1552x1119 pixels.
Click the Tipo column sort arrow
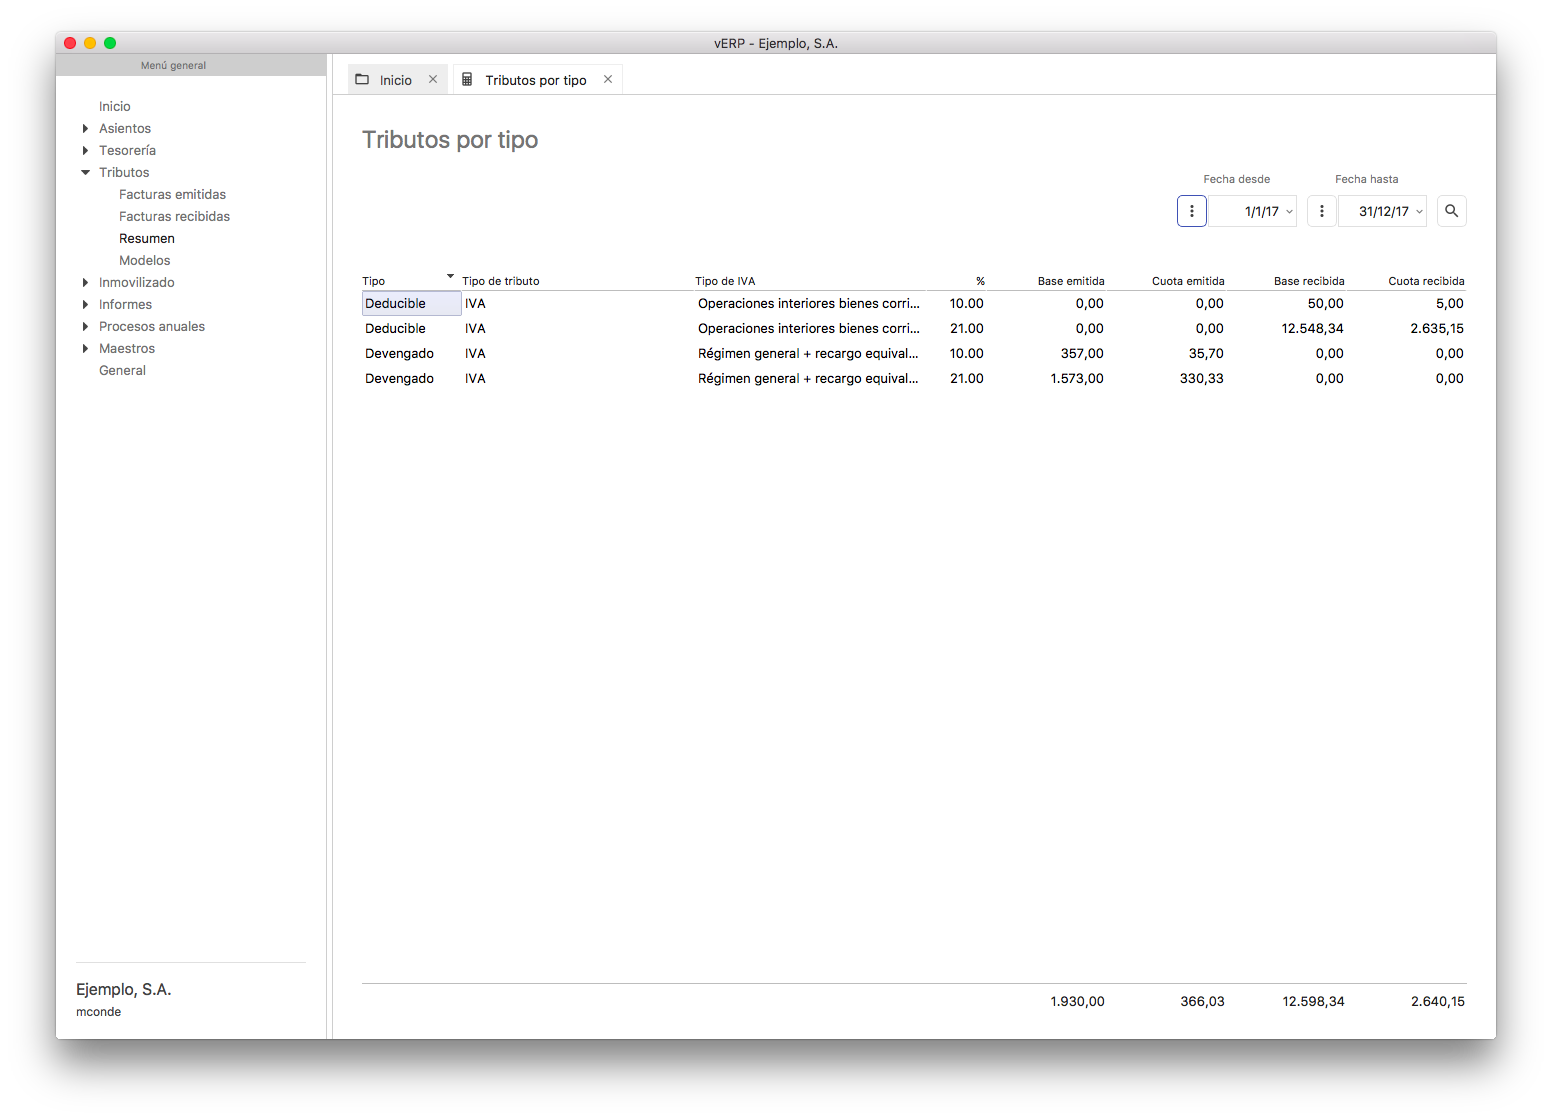[450, 276]
